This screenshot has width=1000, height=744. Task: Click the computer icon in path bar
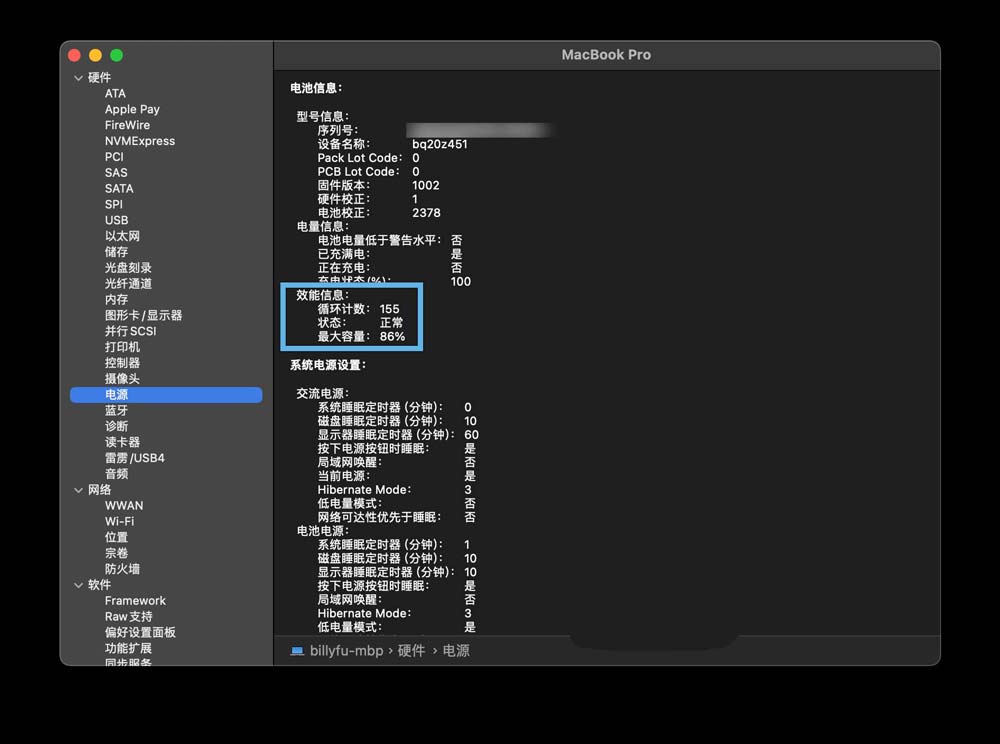297,651
